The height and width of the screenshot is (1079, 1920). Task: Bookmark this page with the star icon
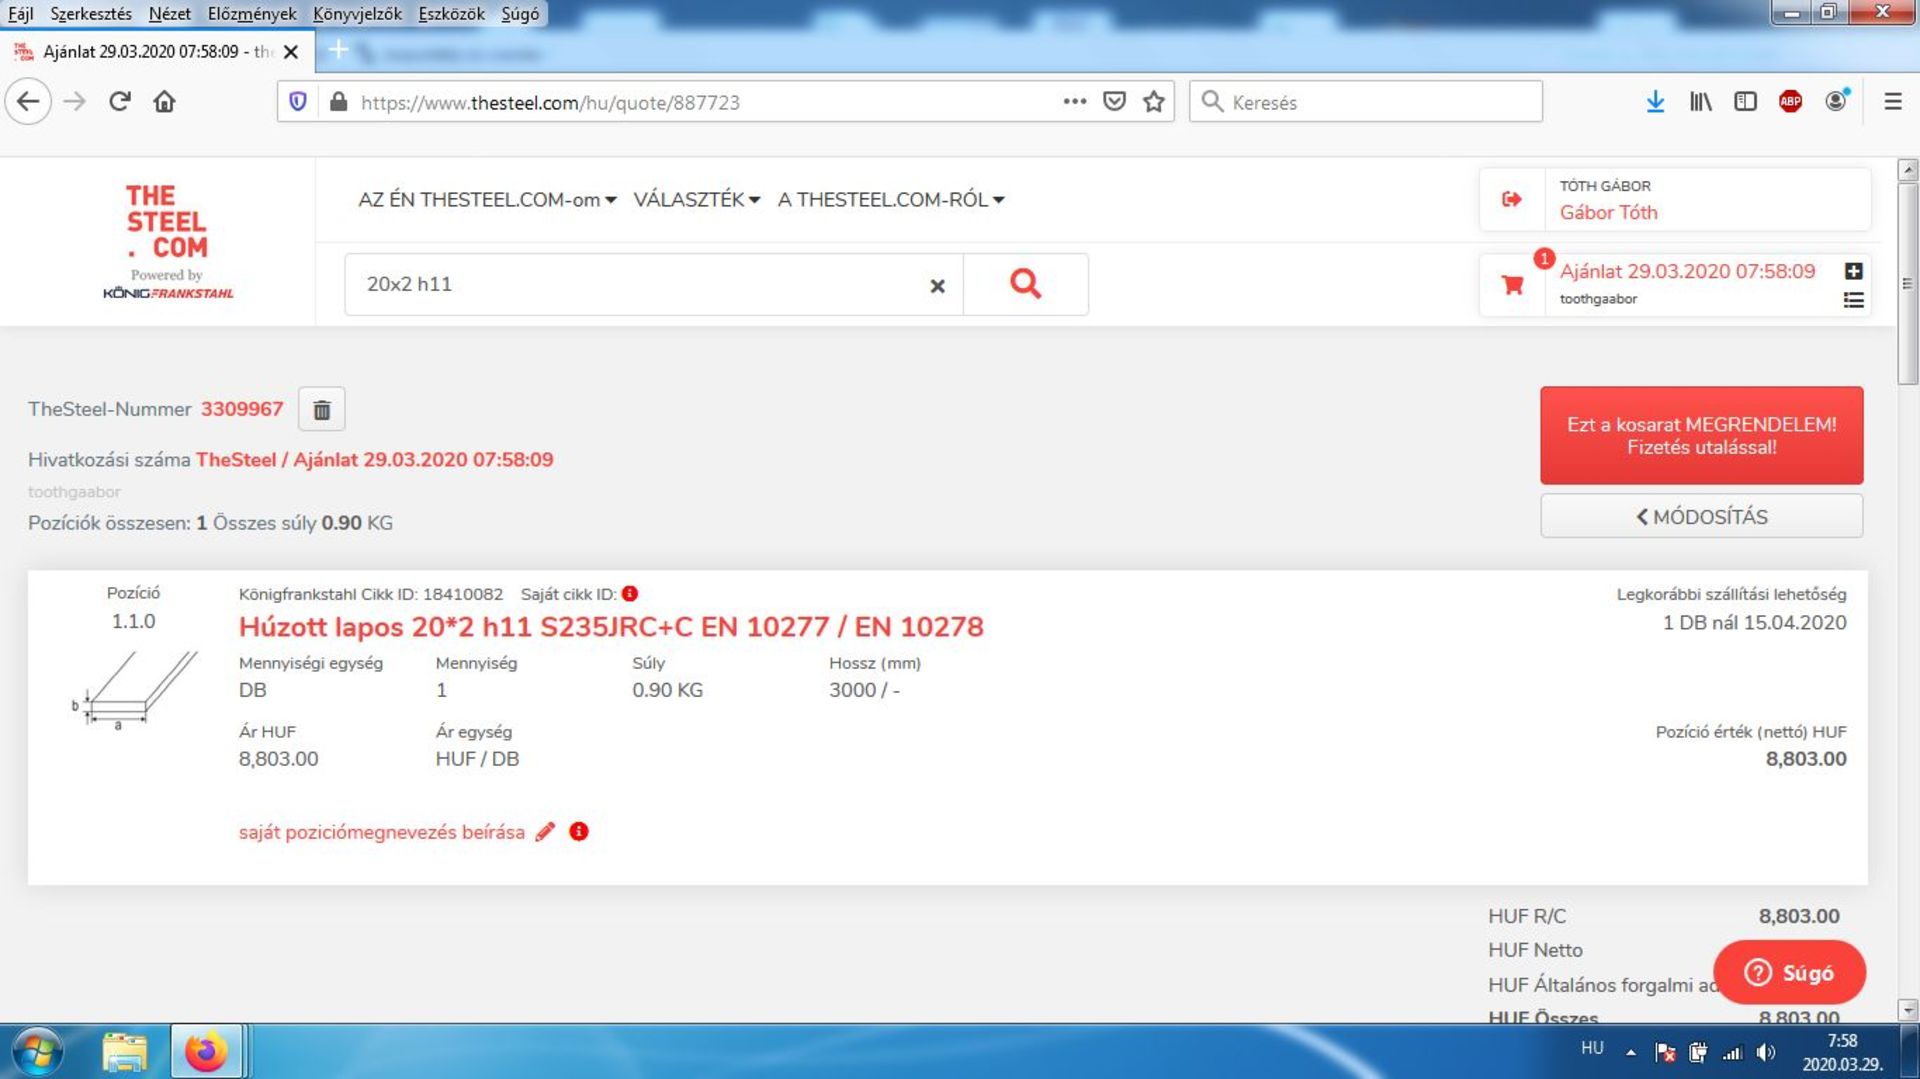pos(1154,102)
